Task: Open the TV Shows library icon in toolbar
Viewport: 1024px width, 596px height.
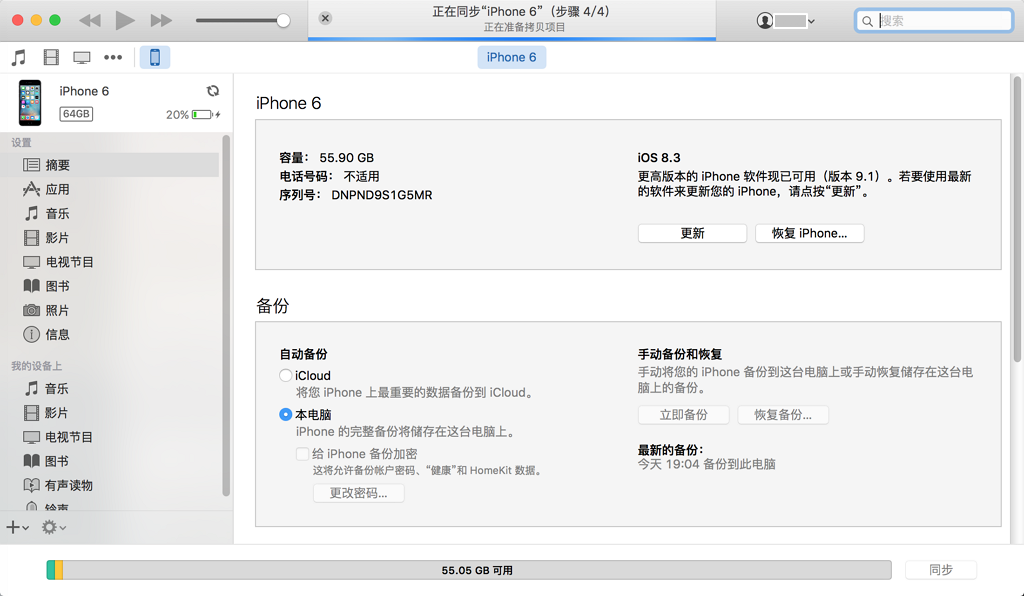Action: pos(82,58)
